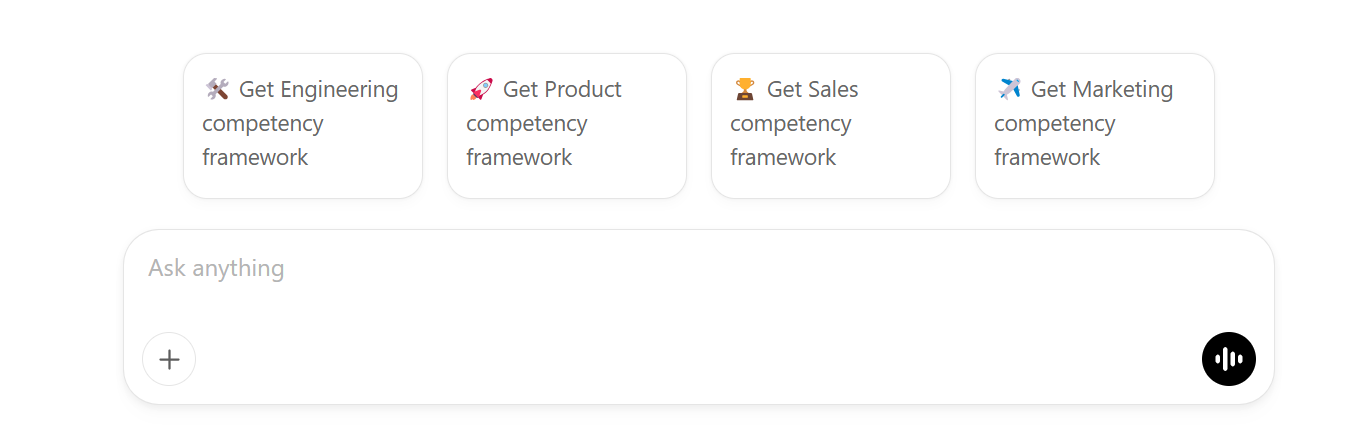
Task: Pick the Get Sales competency framework prompt
Action: (830, 126)
